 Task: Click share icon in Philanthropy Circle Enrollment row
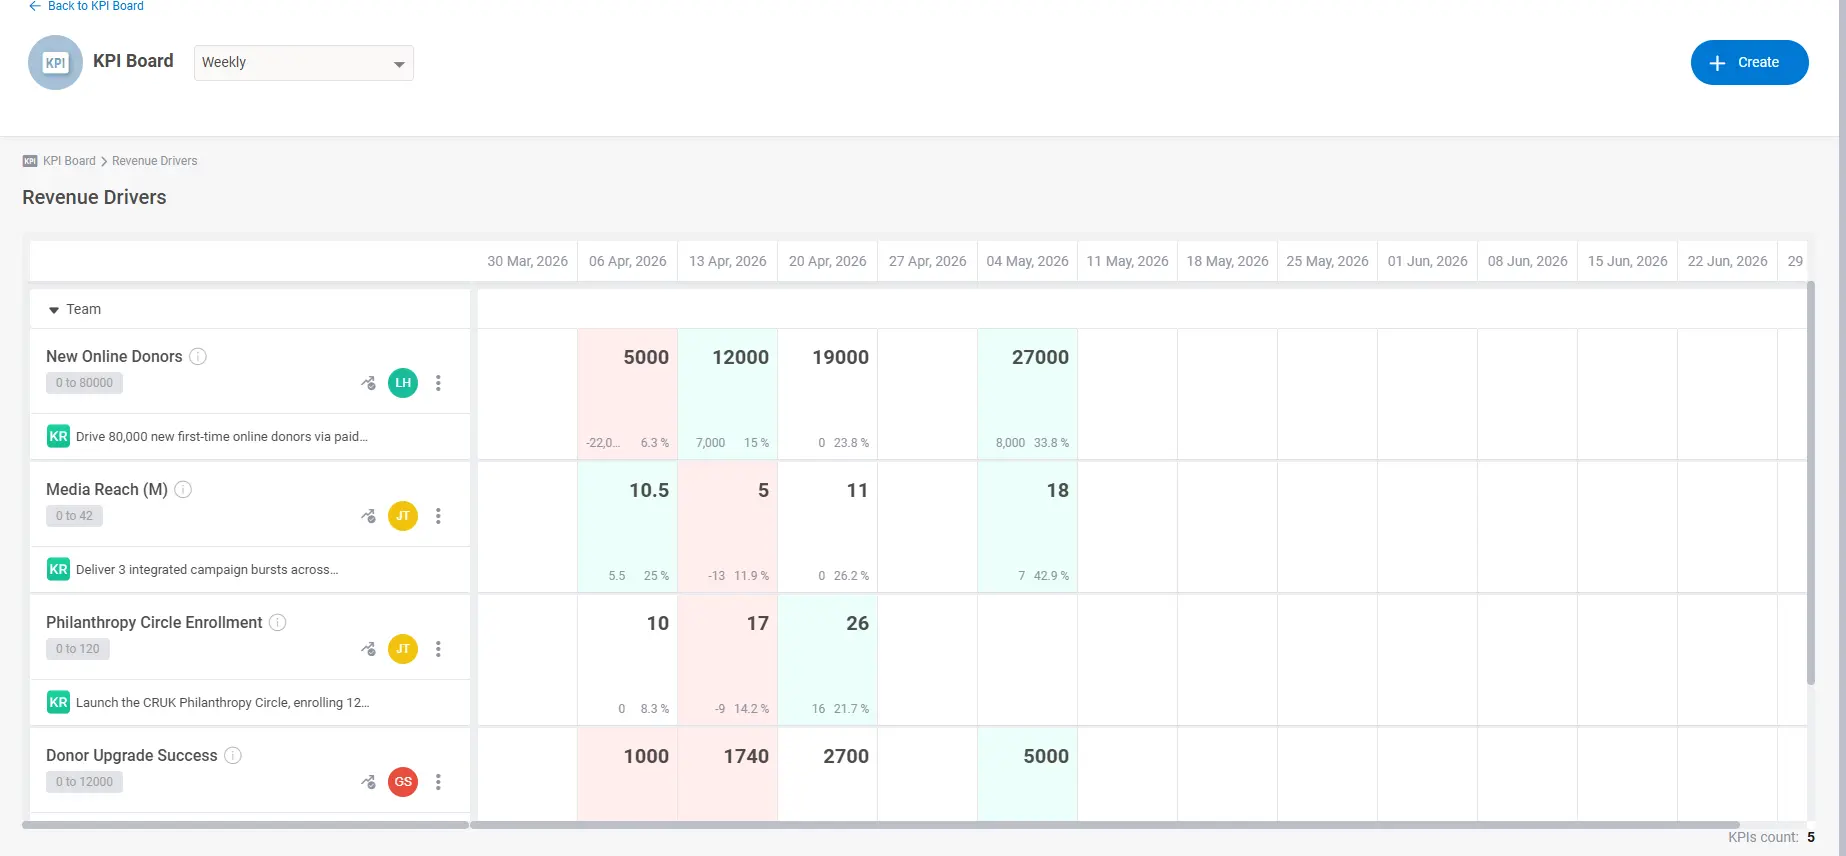coord(368,649)
